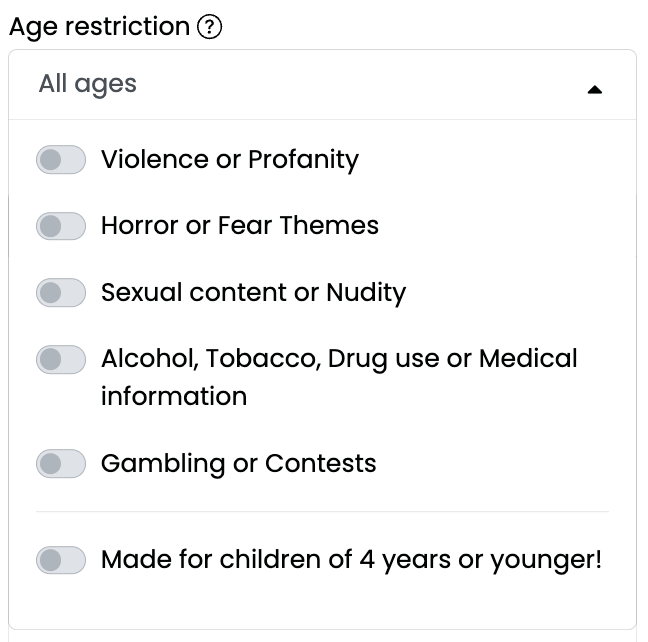
Task: Select the Horror or Fear Themes label
Action: 240,226
